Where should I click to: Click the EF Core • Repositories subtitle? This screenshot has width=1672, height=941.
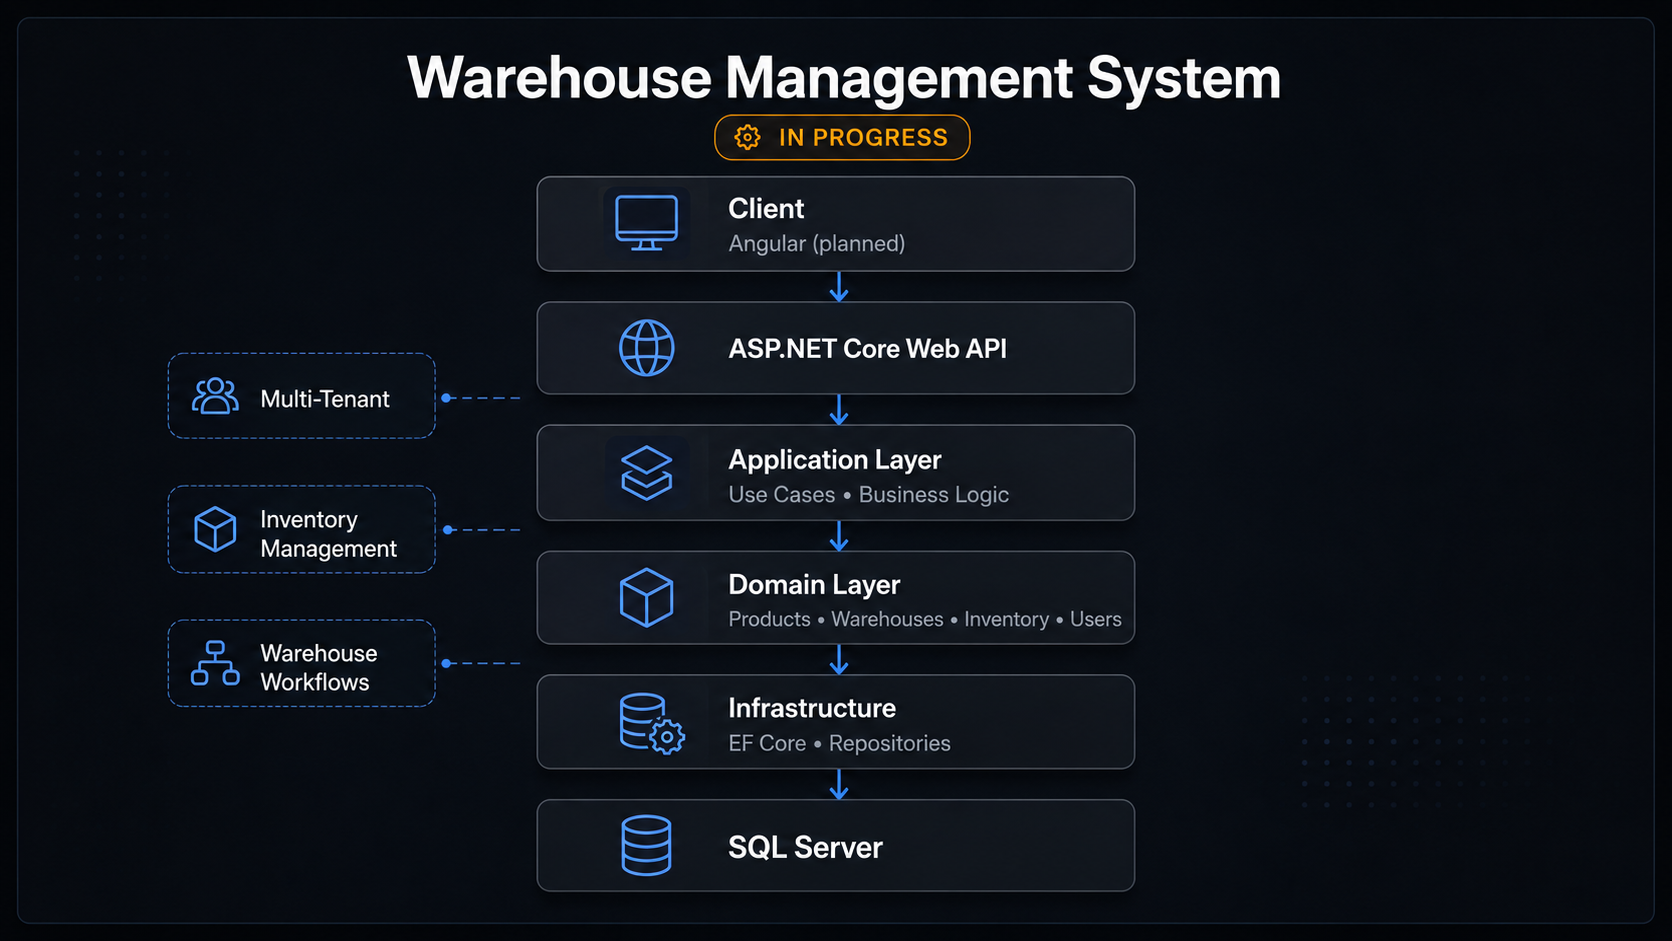tap(840, 743)
